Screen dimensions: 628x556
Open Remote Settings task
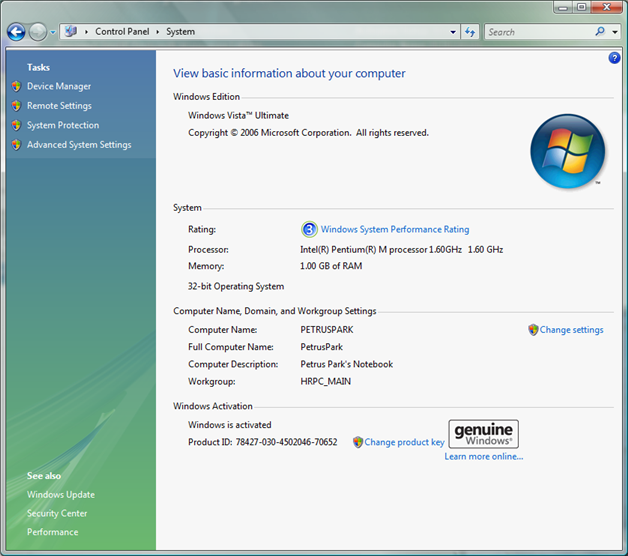59,106
